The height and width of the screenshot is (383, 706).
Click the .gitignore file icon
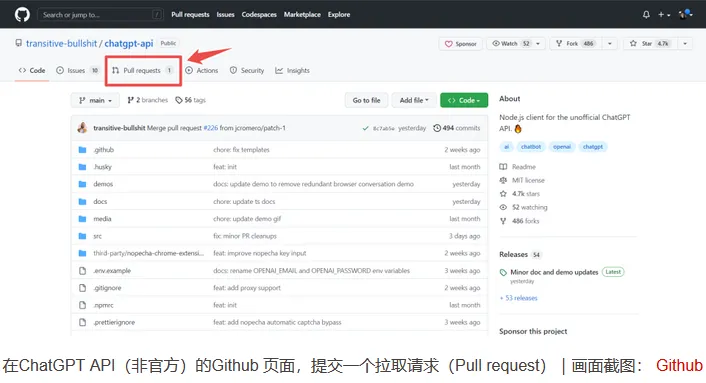[82, 288]
